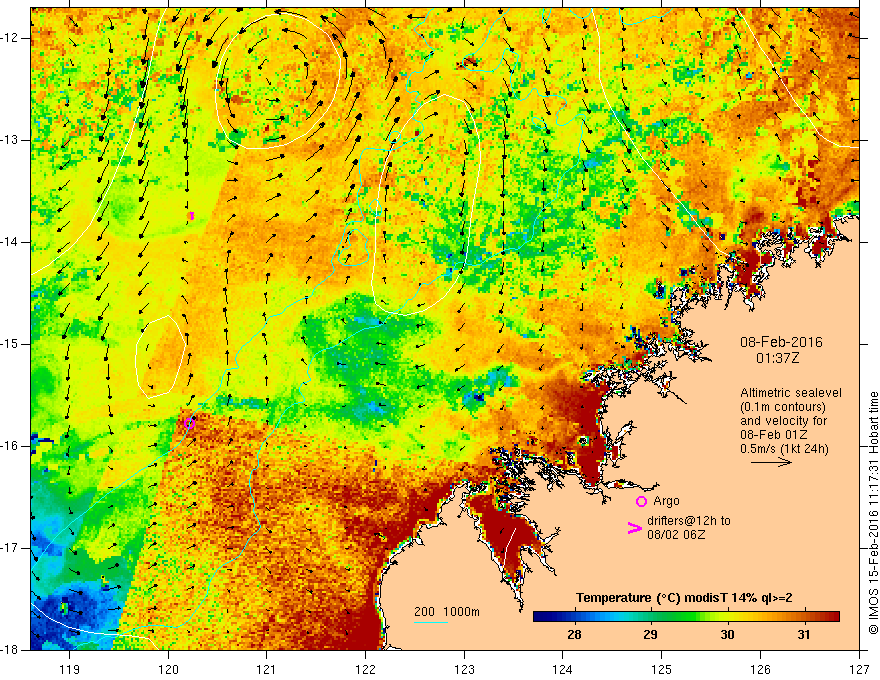Click the latitude axis label '-15'

[x=10, y=344]
